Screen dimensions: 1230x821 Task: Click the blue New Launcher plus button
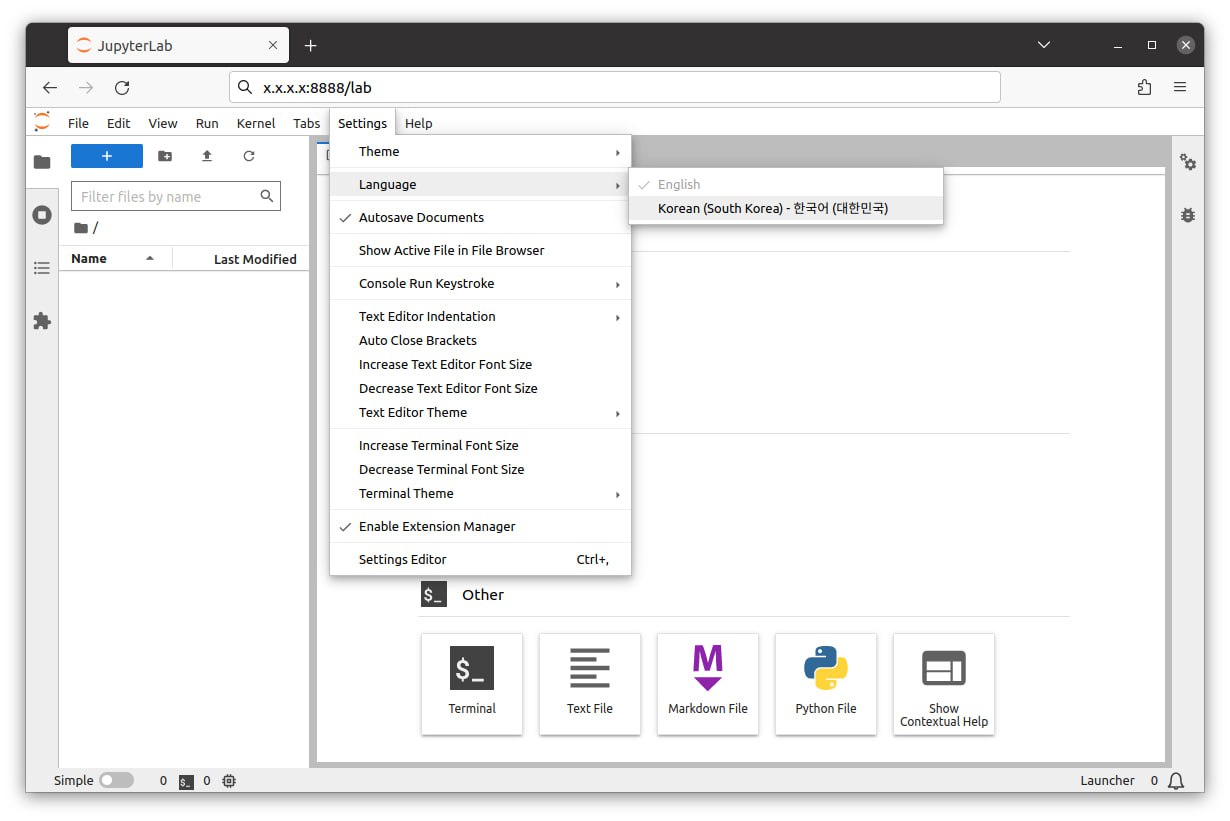click(x=107, y=156)
